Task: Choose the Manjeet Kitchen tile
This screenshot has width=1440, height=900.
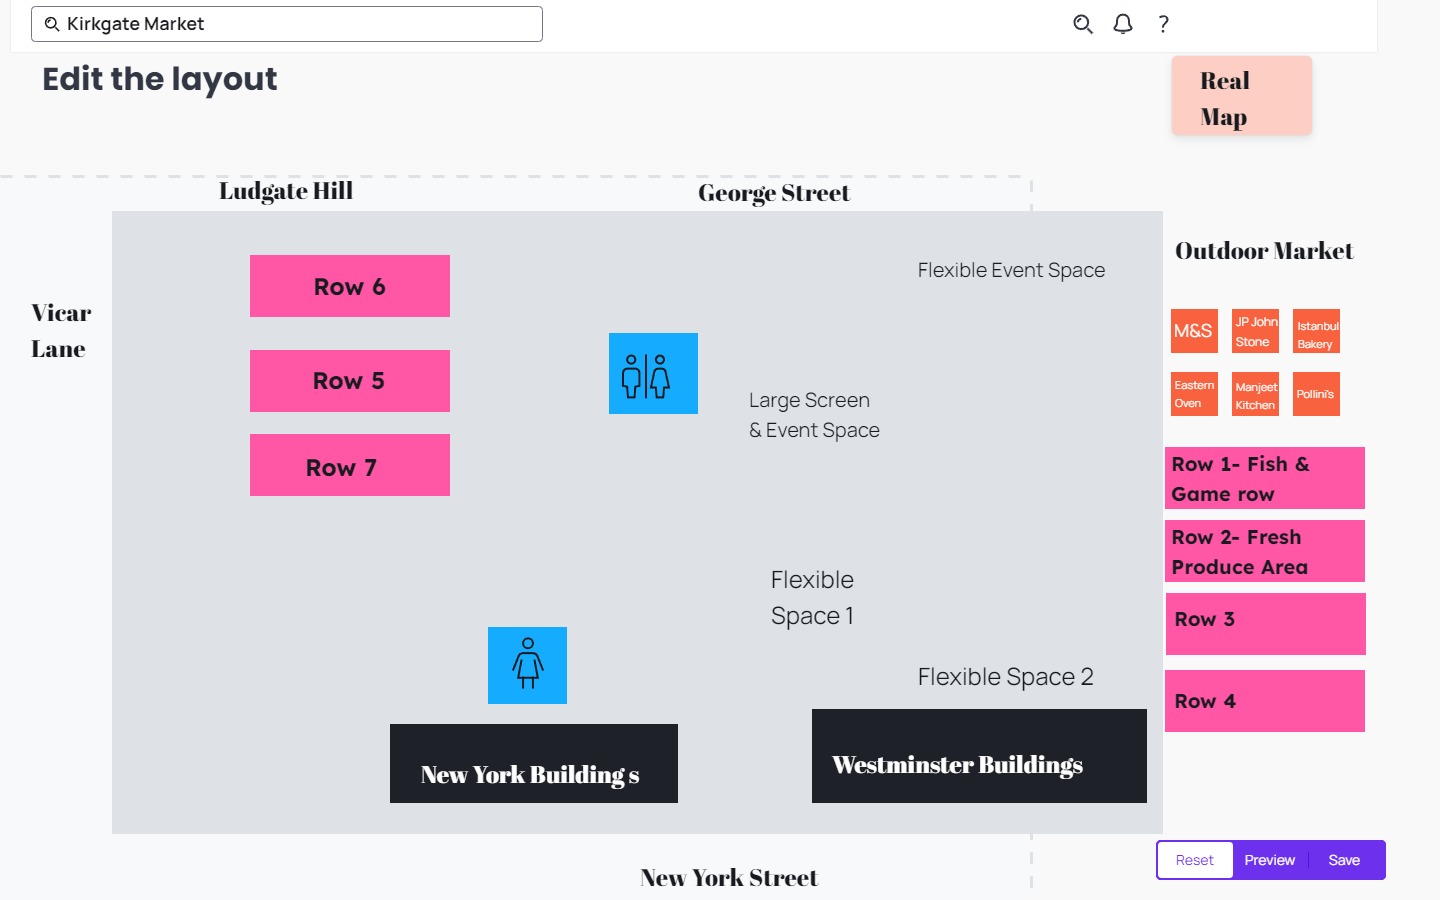Action: pyautogui.click(x=1255, y=395)
